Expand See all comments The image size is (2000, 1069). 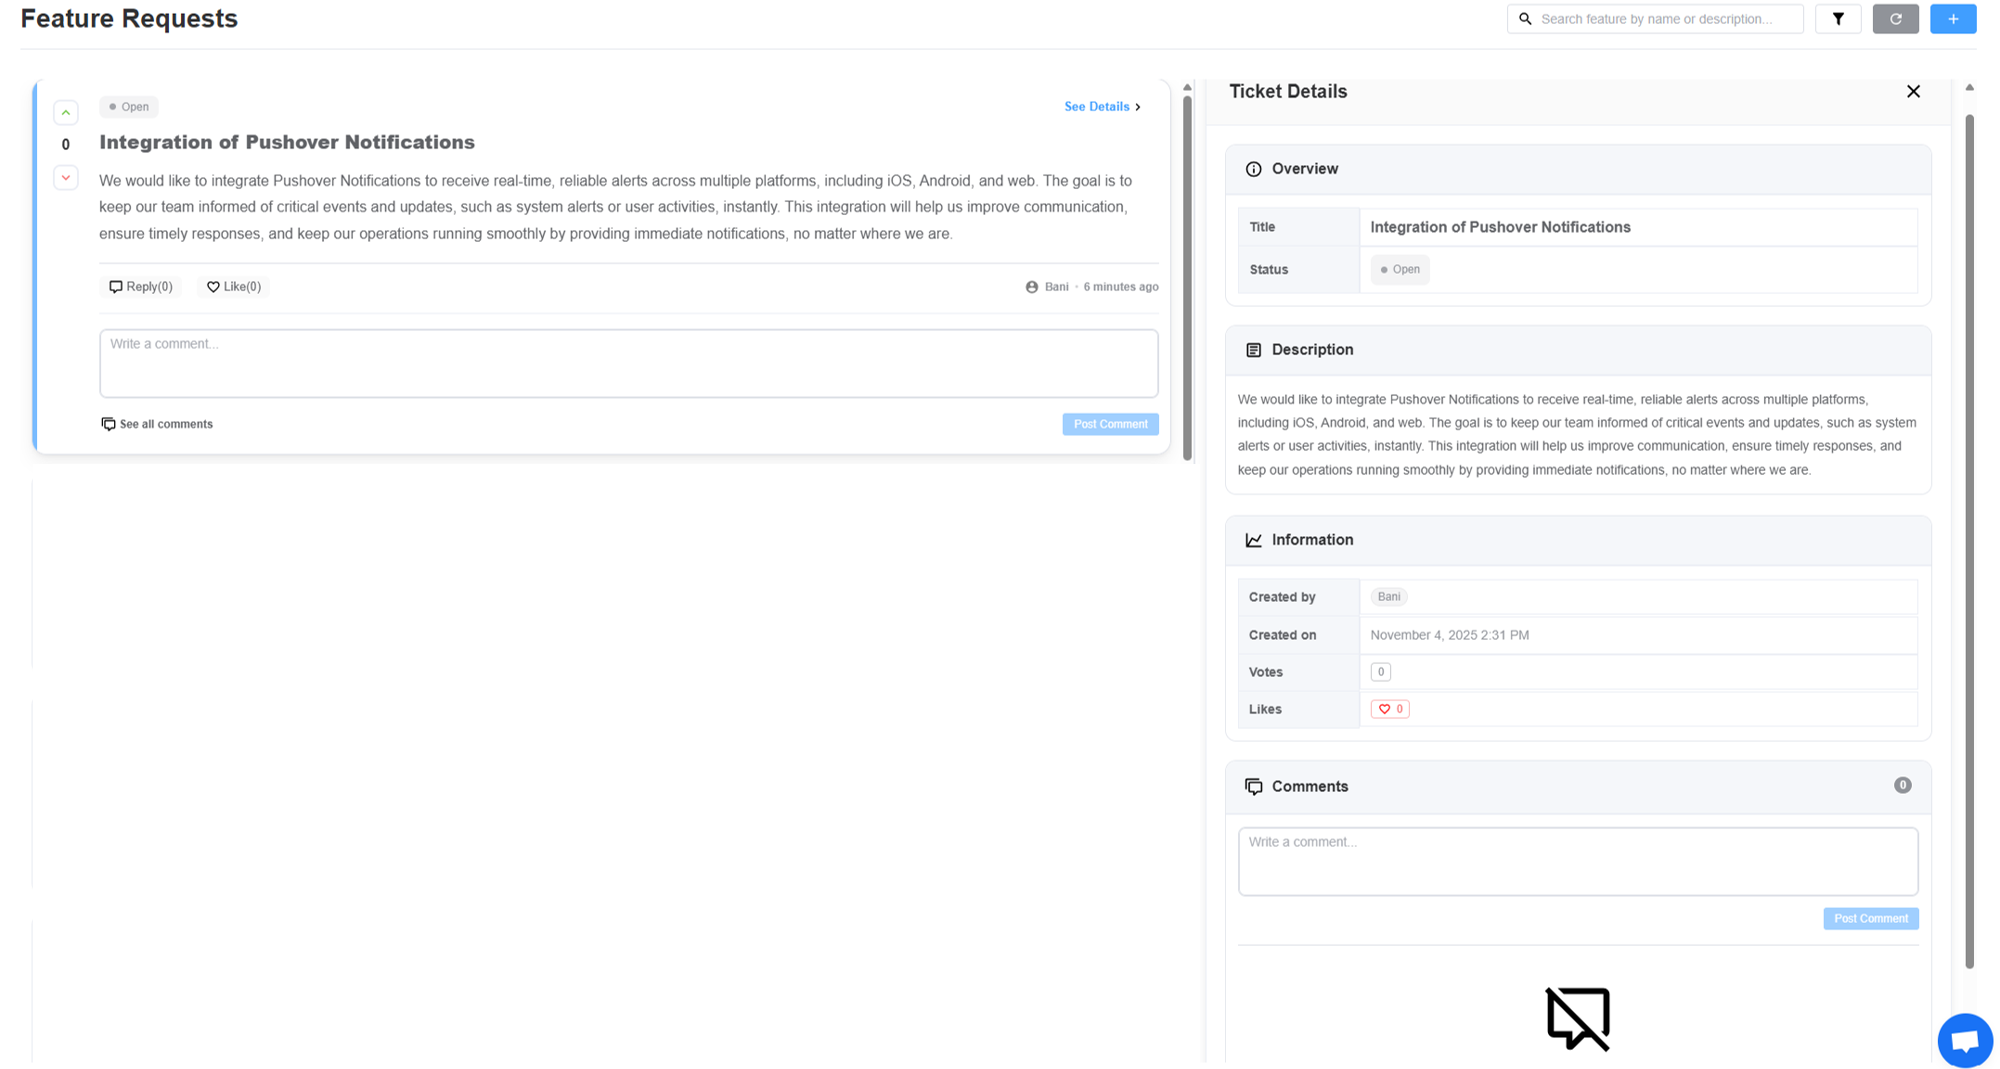pyautogui.click(x=157, y=424)
